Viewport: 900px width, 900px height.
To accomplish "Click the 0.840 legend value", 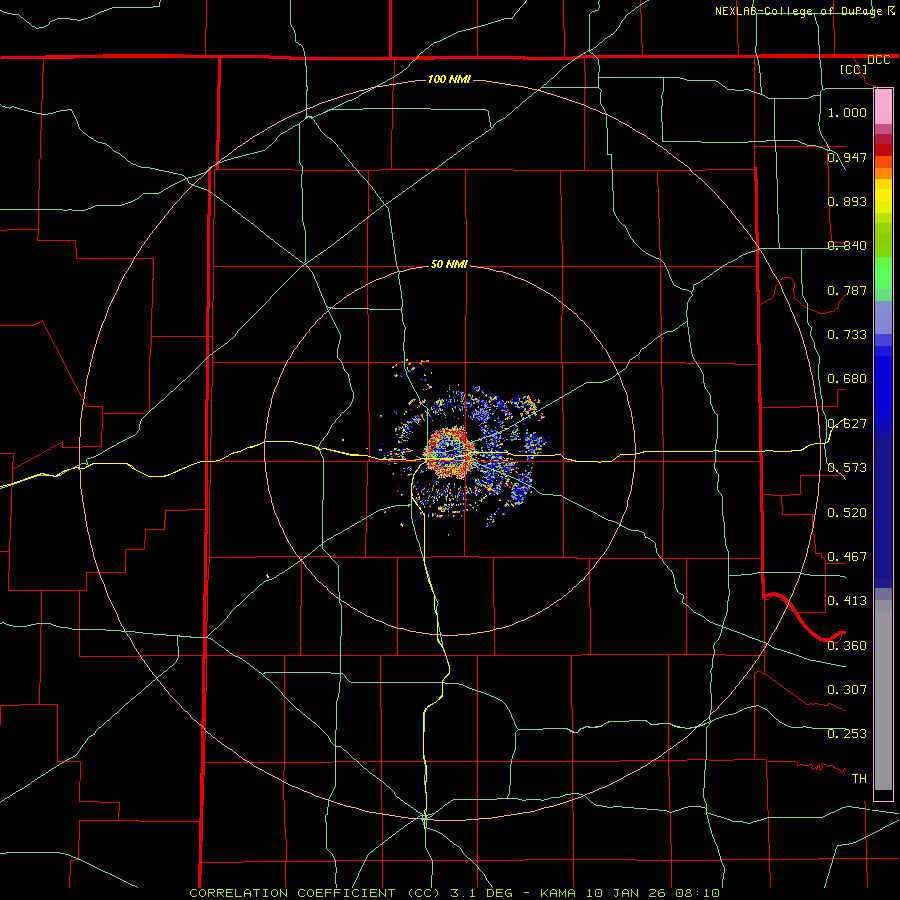I will [x=847, y=246].
